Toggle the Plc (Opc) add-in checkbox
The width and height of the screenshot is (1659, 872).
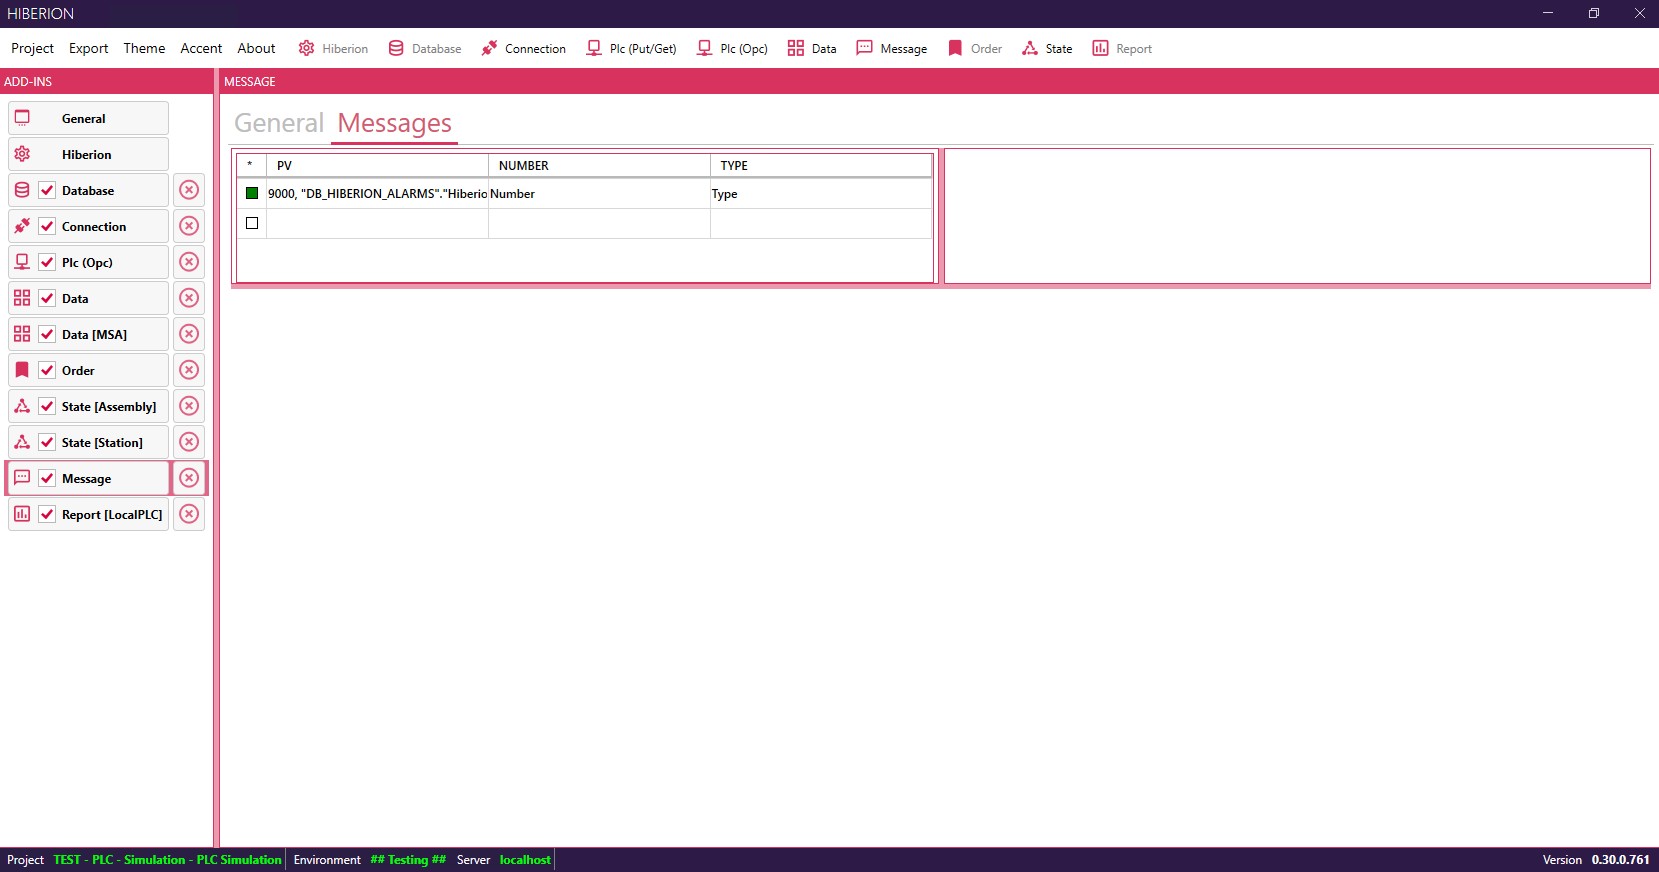(47, 262)
